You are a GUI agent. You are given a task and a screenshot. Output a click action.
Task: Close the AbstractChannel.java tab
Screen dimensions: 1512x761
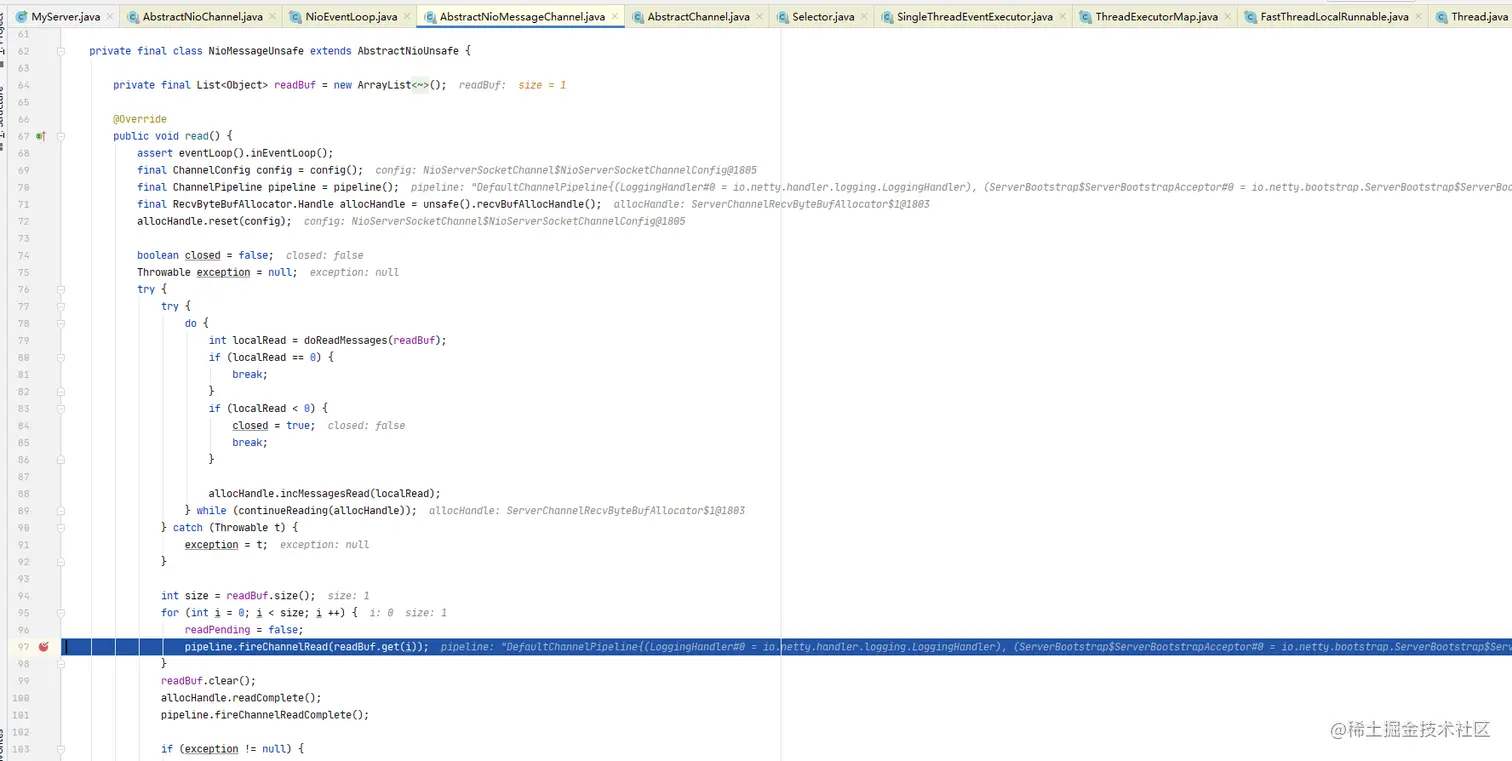760,17
